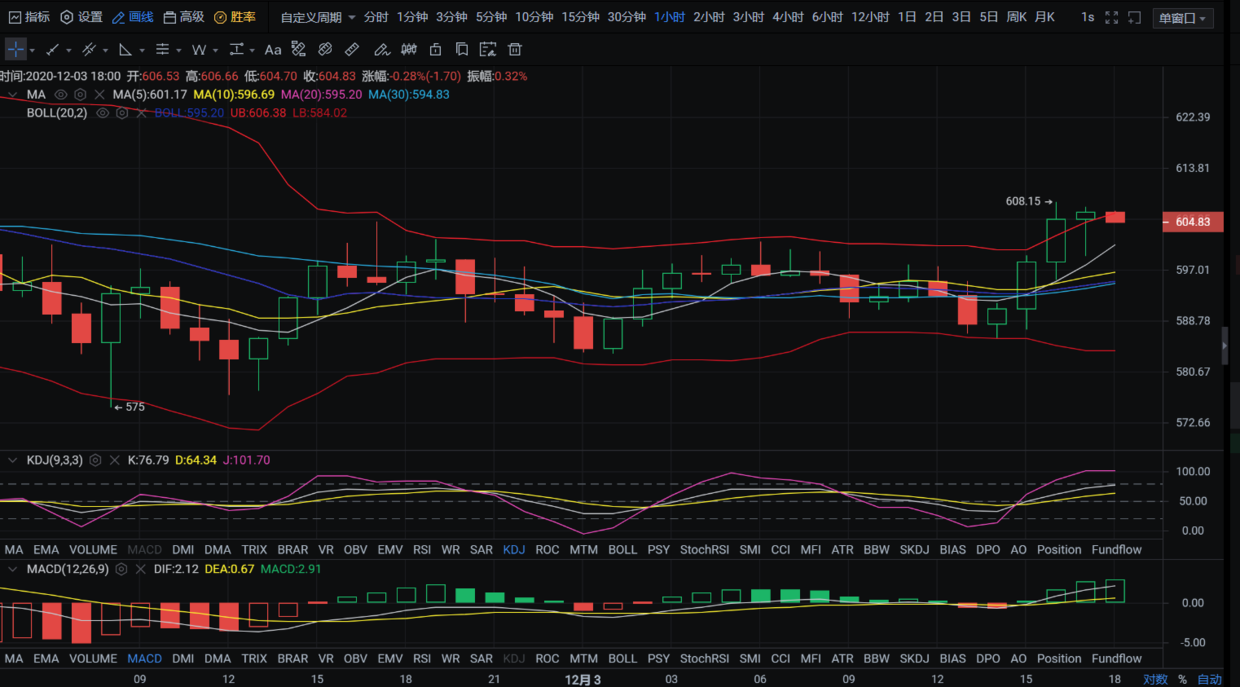Select the crosshair cursor tool
1240x687 pixels.
[x=16, y=50]
